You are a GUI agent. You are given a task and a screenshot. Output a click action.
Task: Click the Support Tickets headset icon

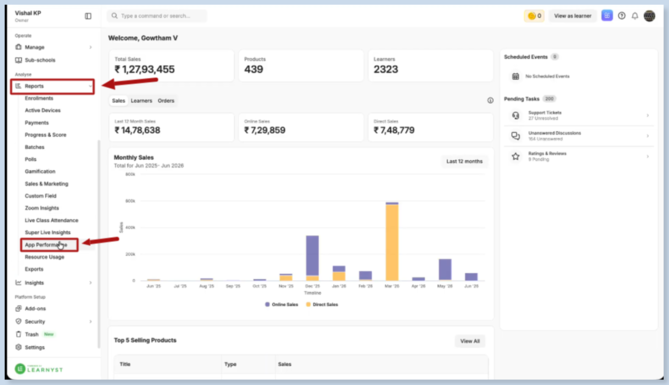pos(515,115)
